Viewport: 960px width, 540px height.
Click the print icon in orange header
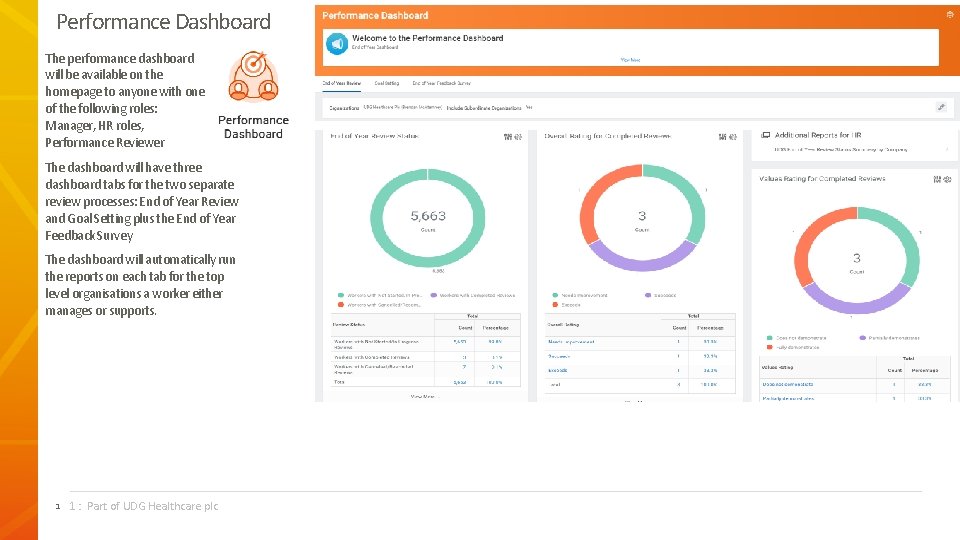coord(950,15)
